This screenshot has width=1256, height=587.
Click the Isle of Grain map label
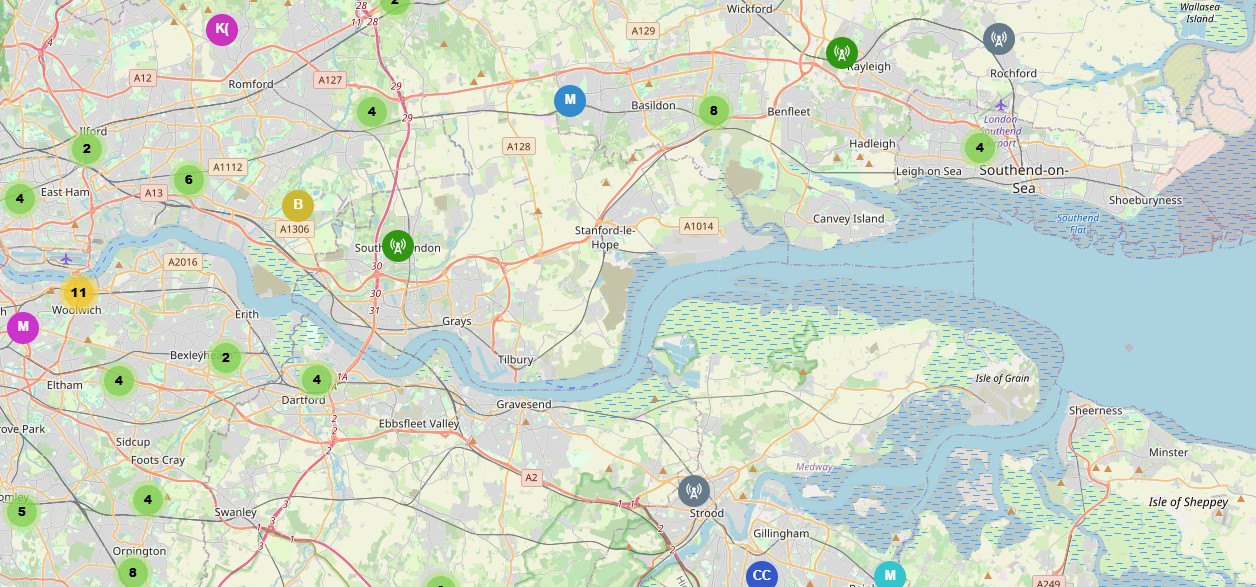(x=1002, y=379)
